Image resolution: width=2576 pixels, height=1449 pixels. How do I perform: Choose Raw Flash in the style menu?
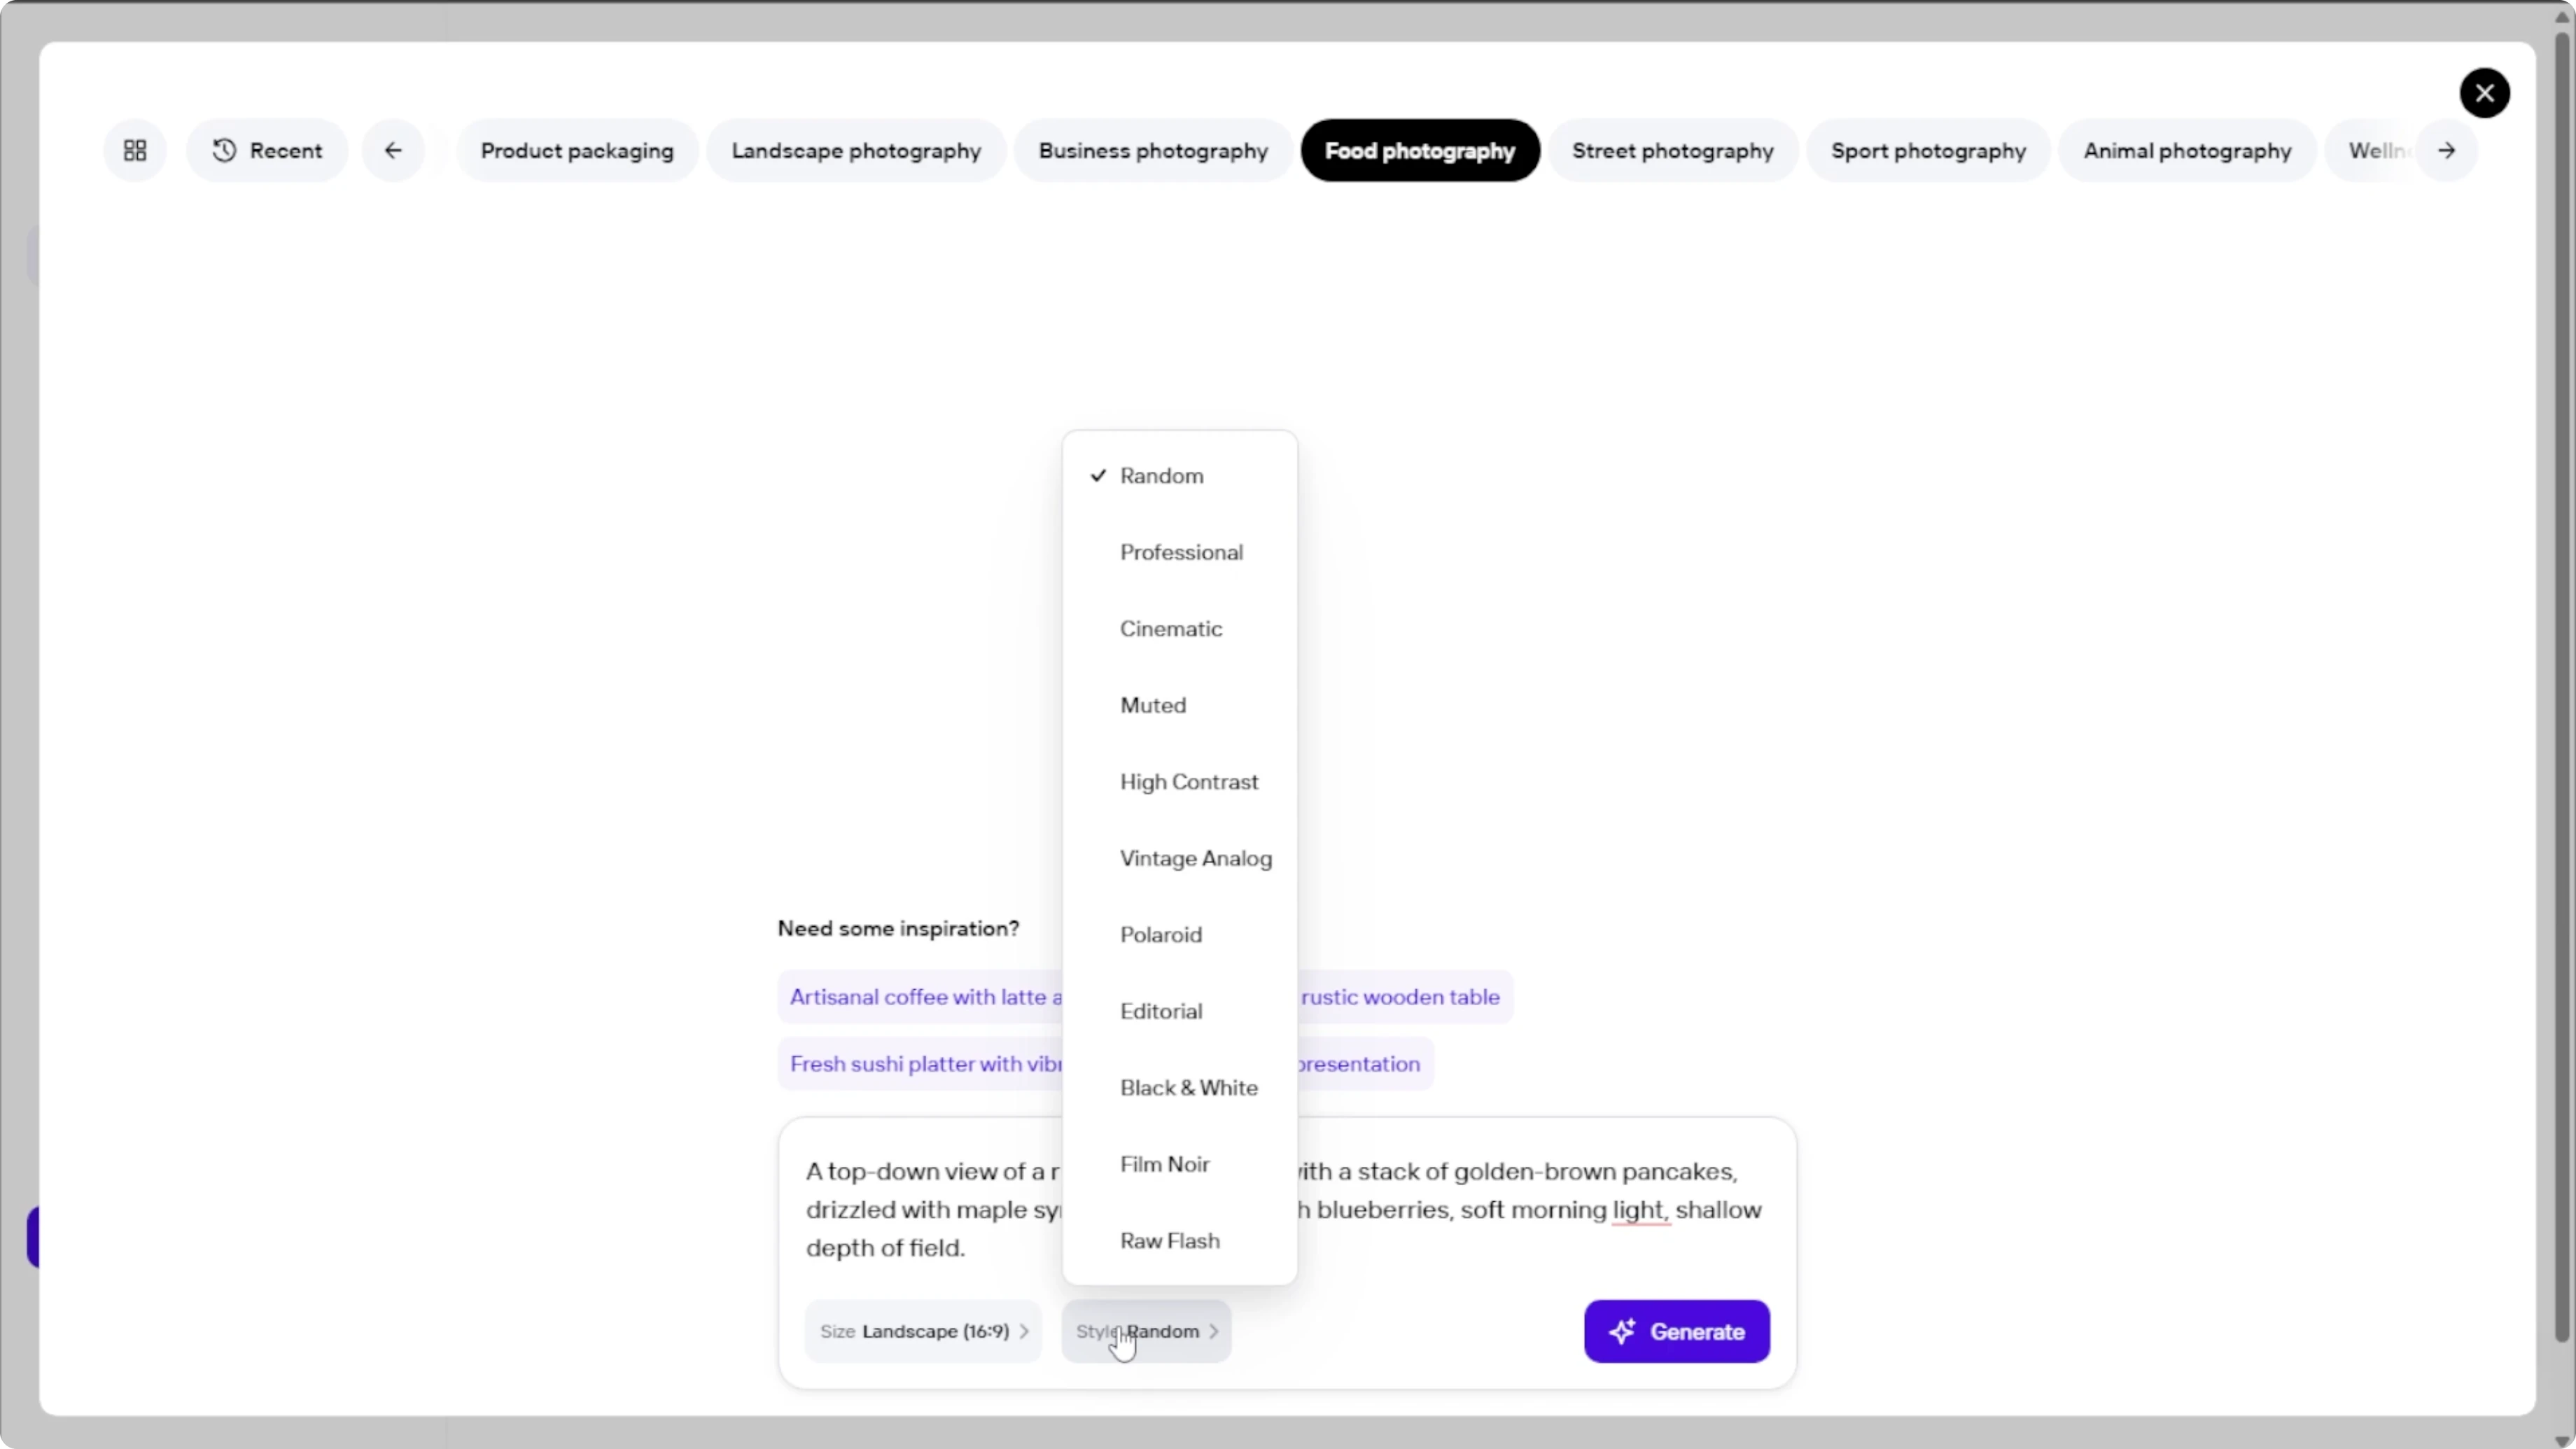[x=1180, y=1241]
